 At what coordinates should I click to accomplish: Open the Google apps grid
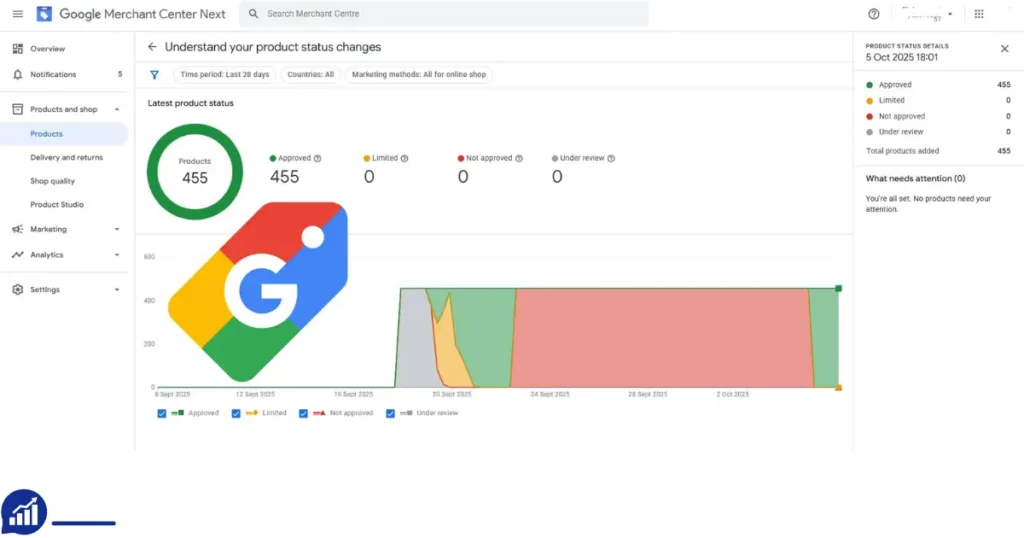click(x=979, y=14)
